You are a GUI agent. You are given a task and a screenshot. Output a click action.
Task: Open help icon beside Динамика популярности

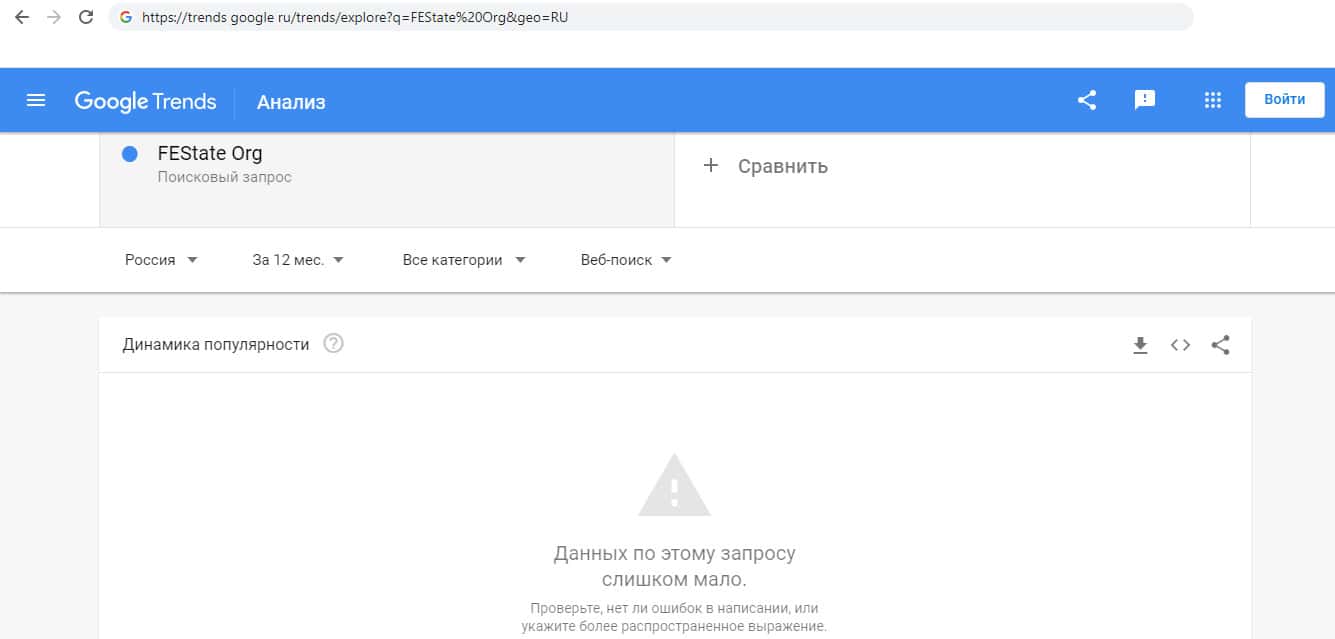point(334,344)
